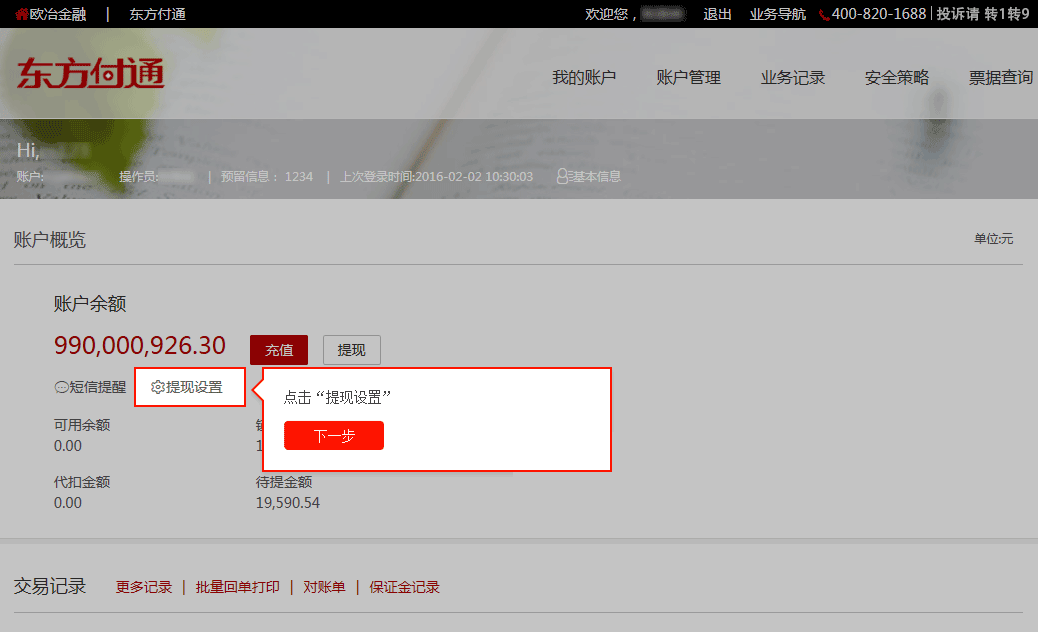The image size is (1038, 632).
Task: Click the 更多记录 link
Action: (x=144, y=587)
